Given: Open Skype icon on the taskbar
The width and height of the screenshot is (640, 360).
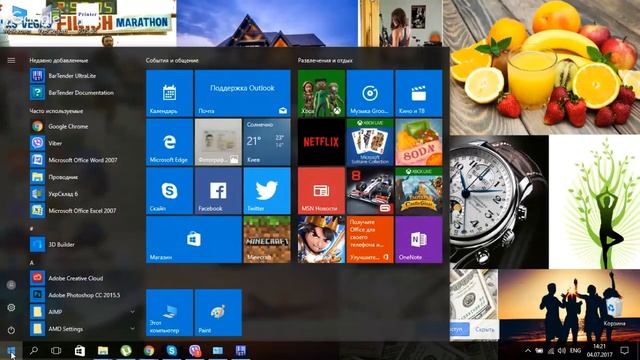Looking at the screenshot, I should pos(172,351).
